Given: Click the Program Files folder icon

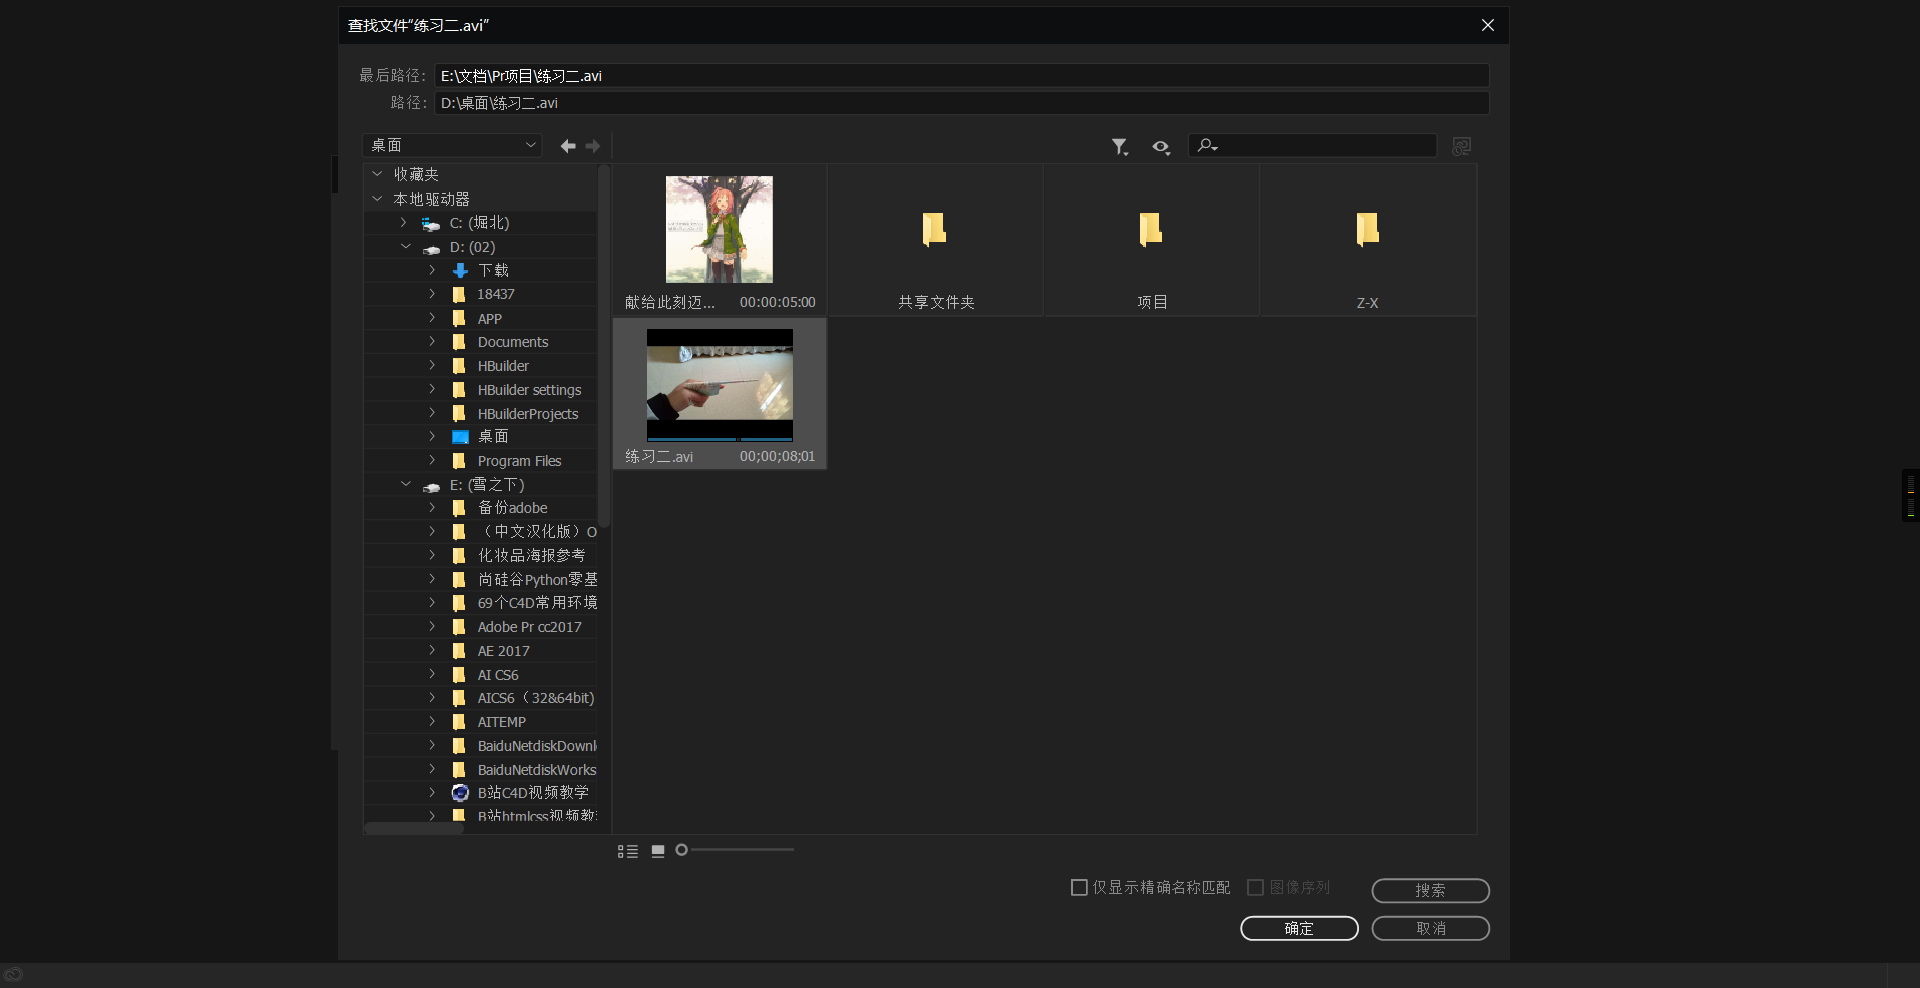Looking at the screenshot, I should coord(459,461).
